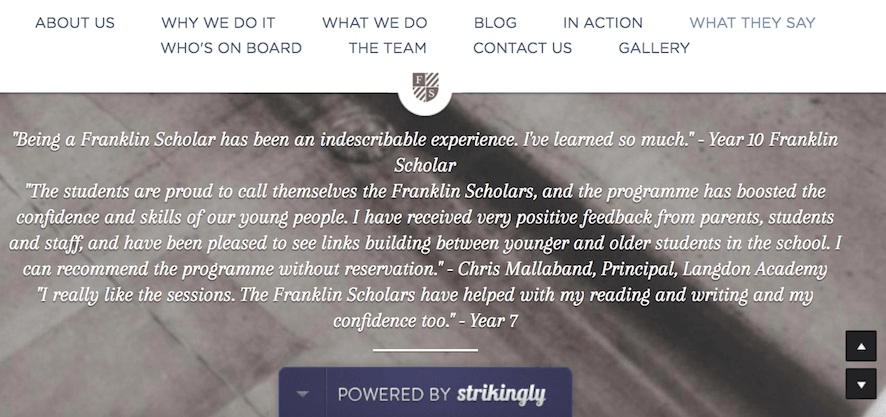Click the white divider line below testimonials

(x=425, y=350)
